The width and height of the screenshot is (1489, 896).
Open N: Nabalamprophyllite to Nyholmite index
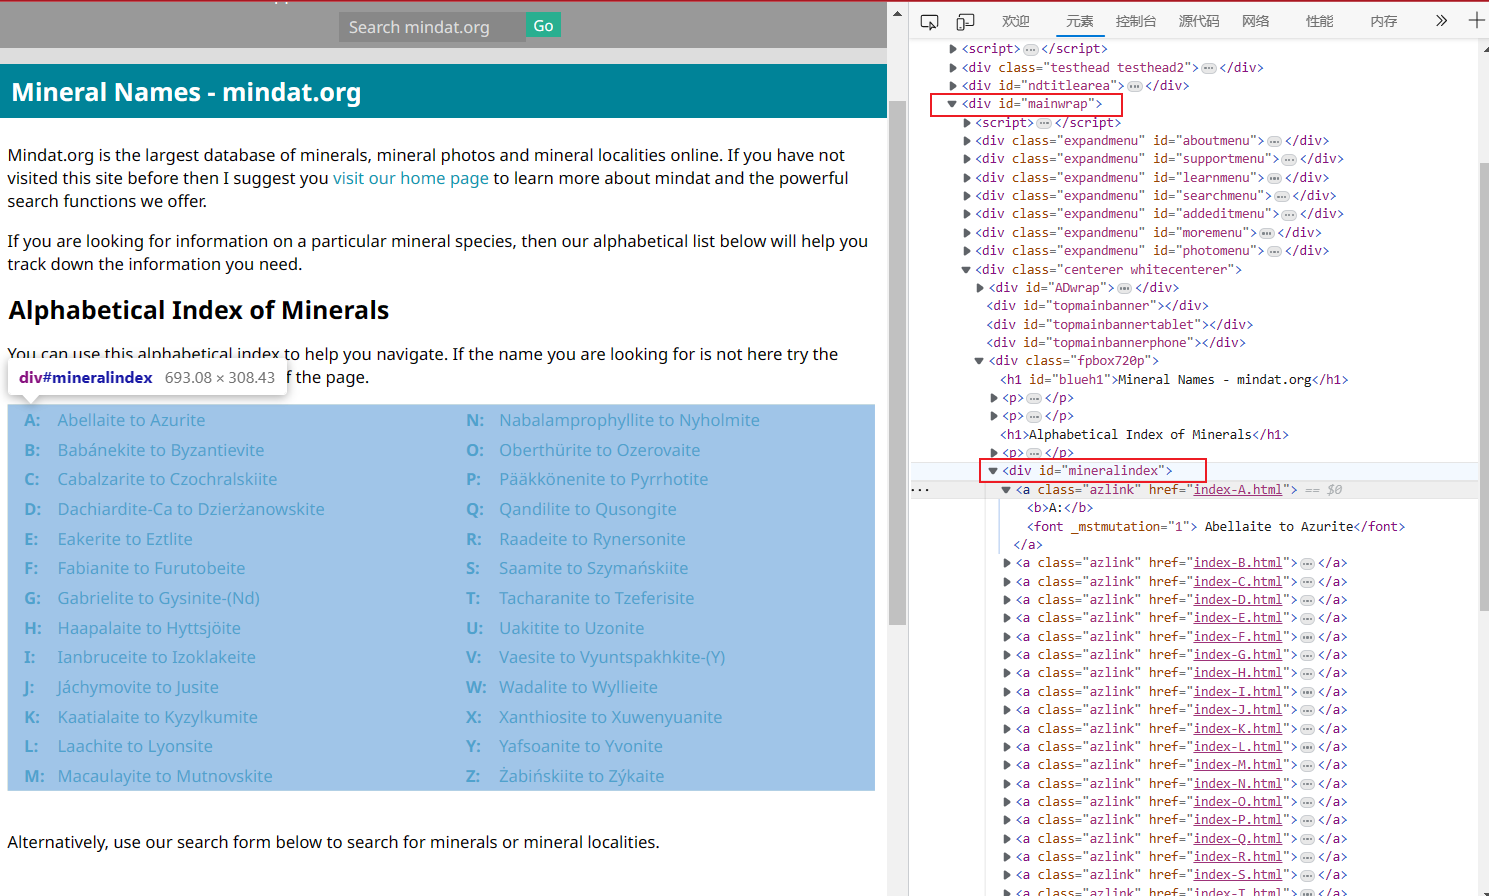pos(613,420)
